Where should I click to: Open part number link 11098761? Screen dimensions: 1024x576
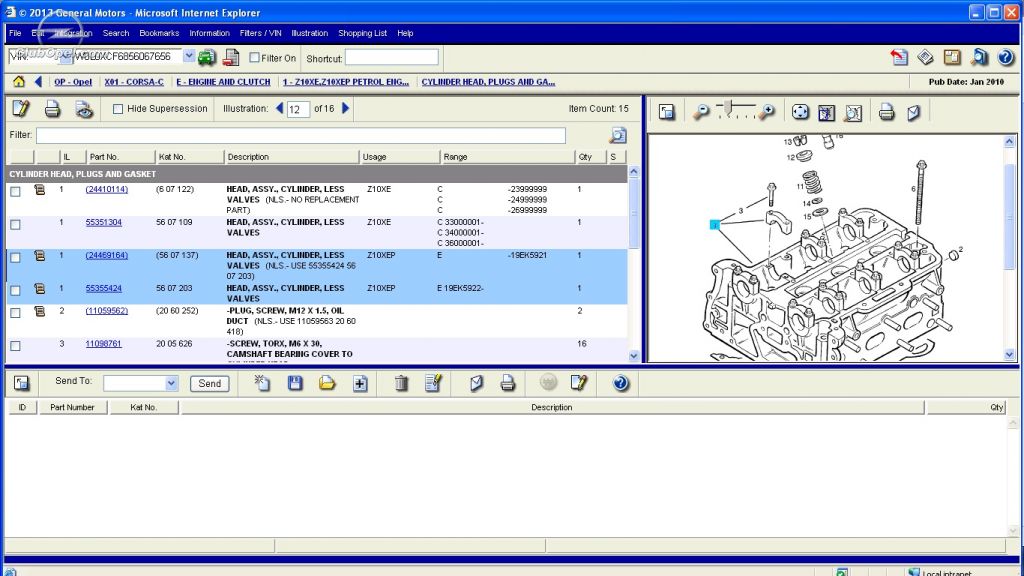pyautogui.click(x=103, y=344)
